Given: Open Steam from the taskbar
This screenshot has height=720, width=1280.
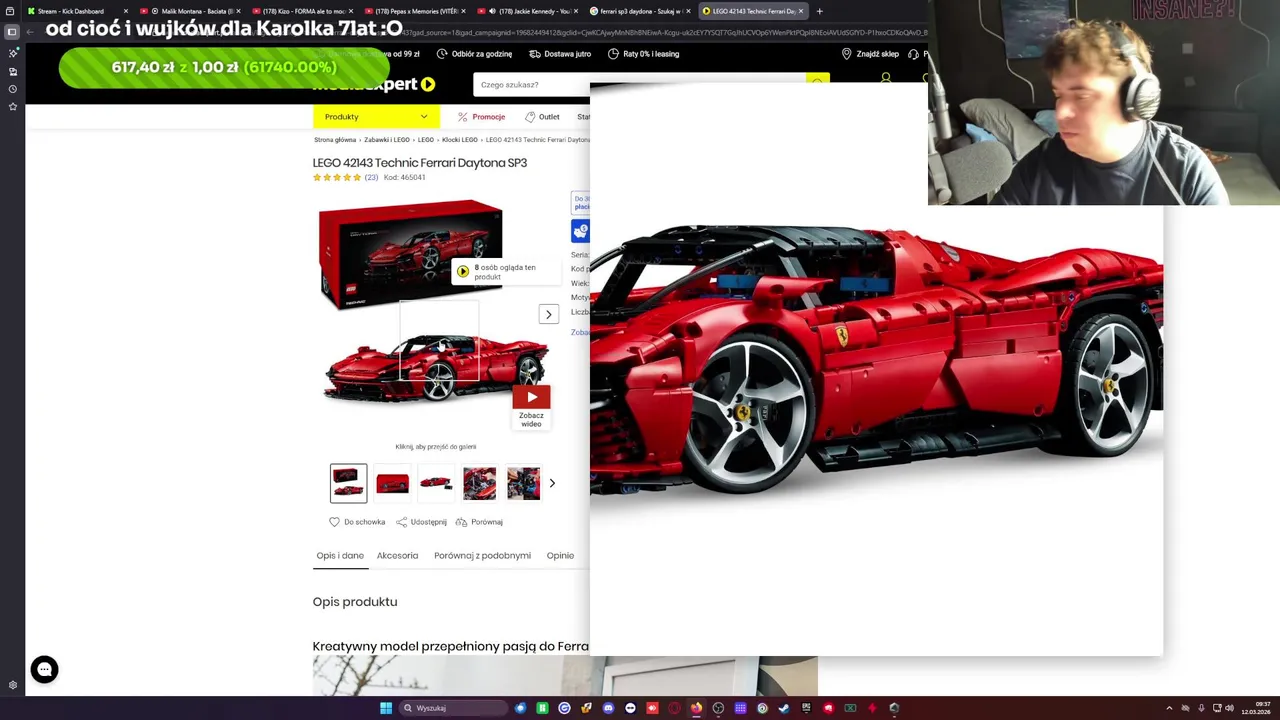Looking at the screenshot, I should point(784,708).
